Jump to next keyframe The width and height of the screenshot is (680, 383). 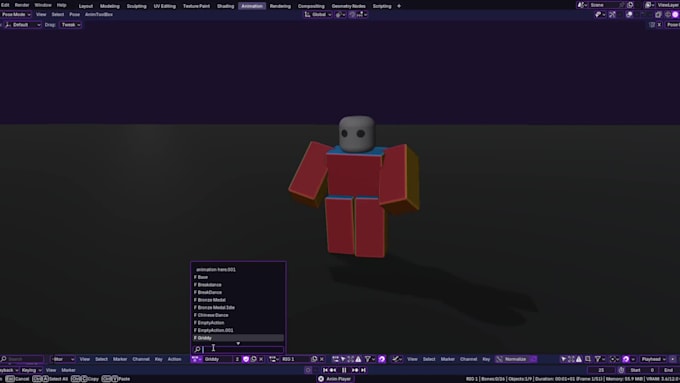point(355,370)
